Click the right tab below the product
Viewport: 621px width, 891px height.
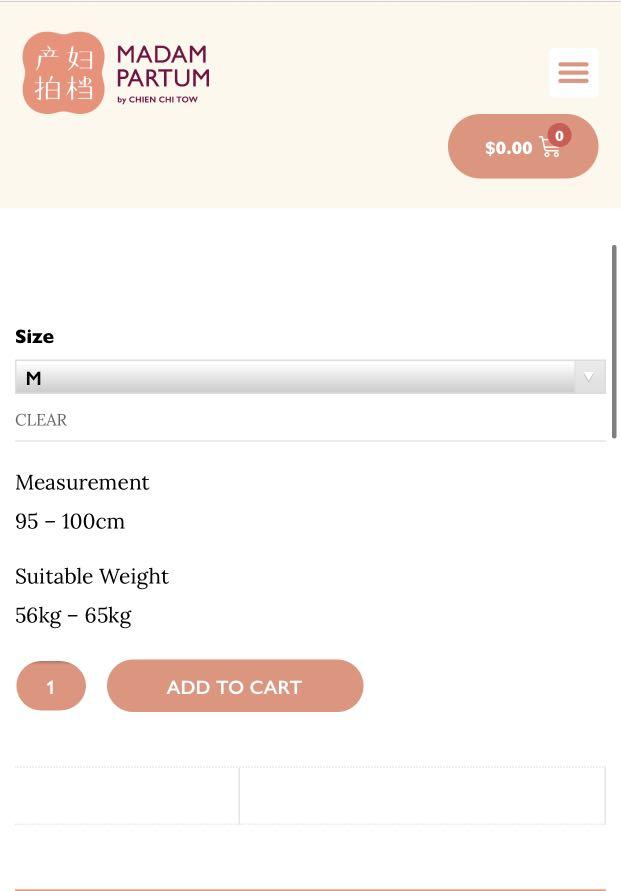pyautogui.click(x=422, y=796)
